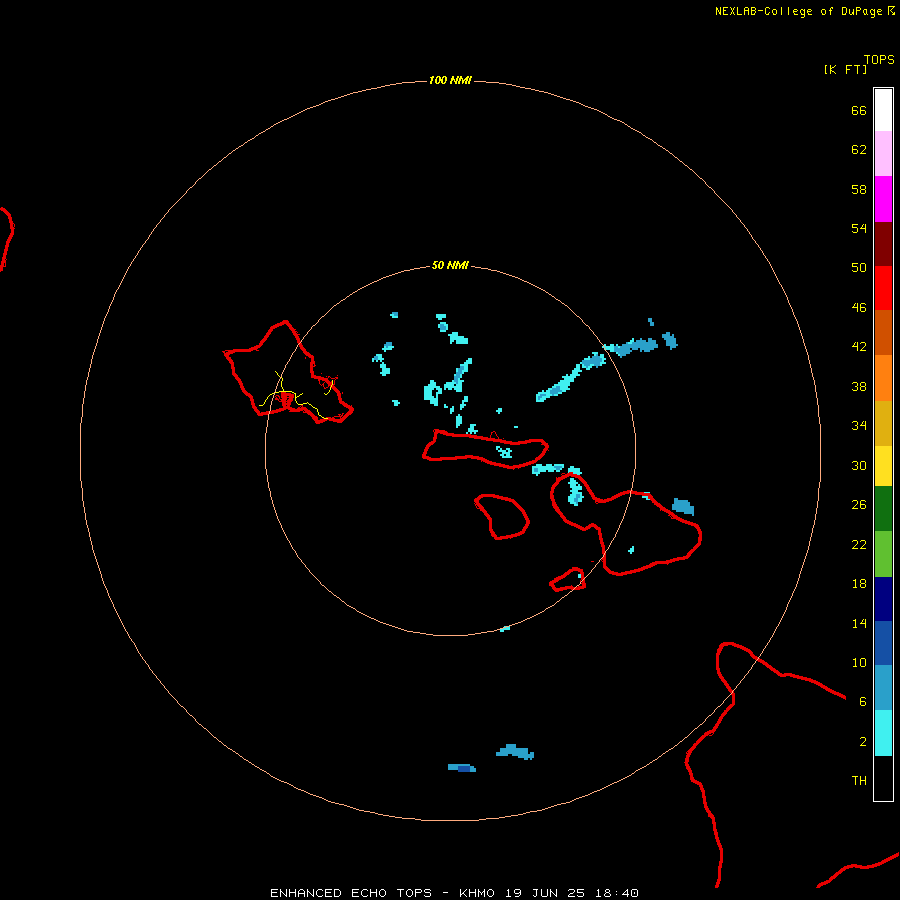
Task: Click the cyan legend swatch near 2
Action: 883,733
